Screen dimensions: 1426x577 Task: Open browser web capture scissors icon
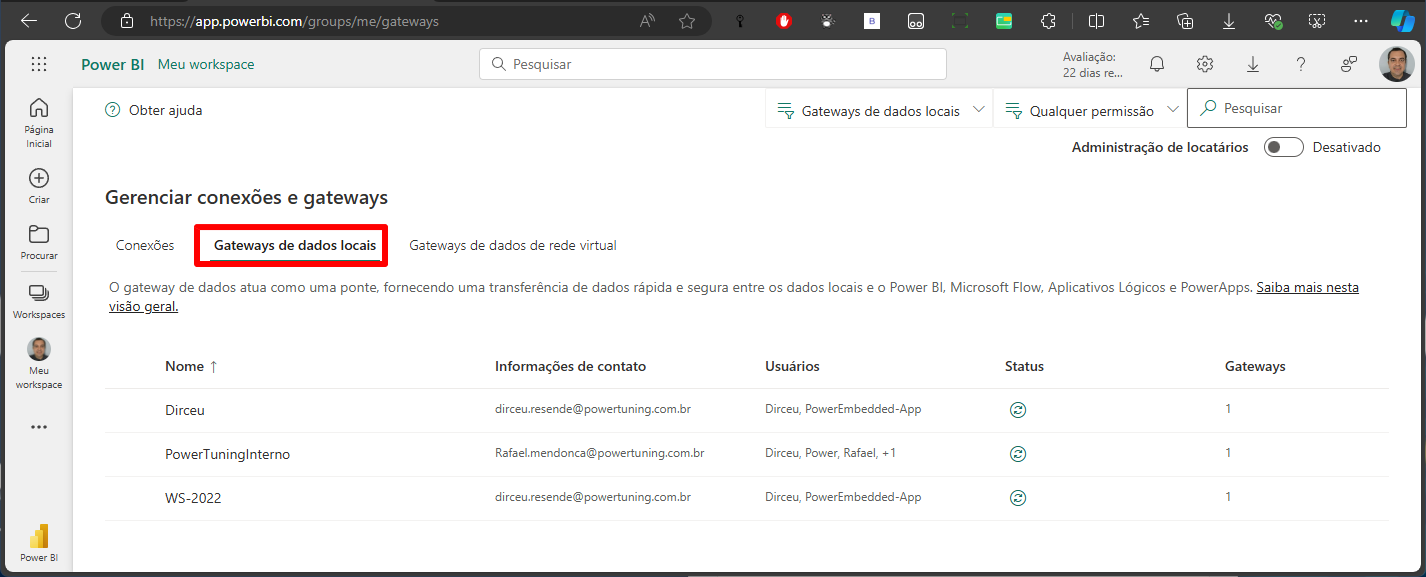1317,21
